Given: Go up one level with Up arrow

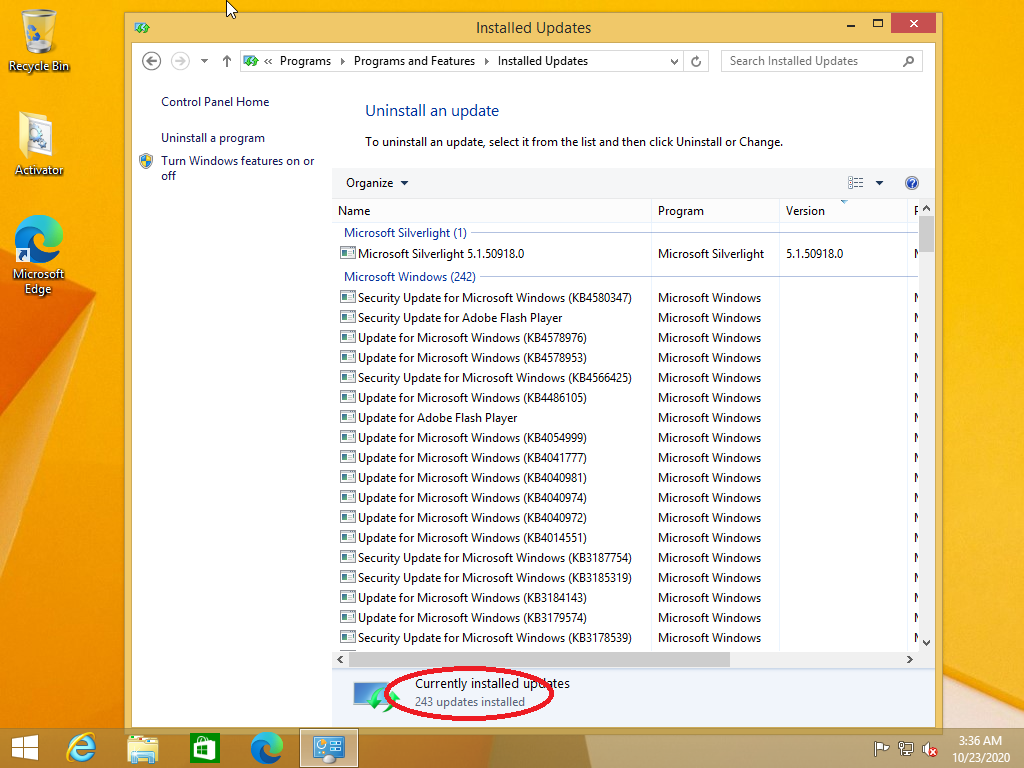Looking at the screenshot, I should [227, 61].
